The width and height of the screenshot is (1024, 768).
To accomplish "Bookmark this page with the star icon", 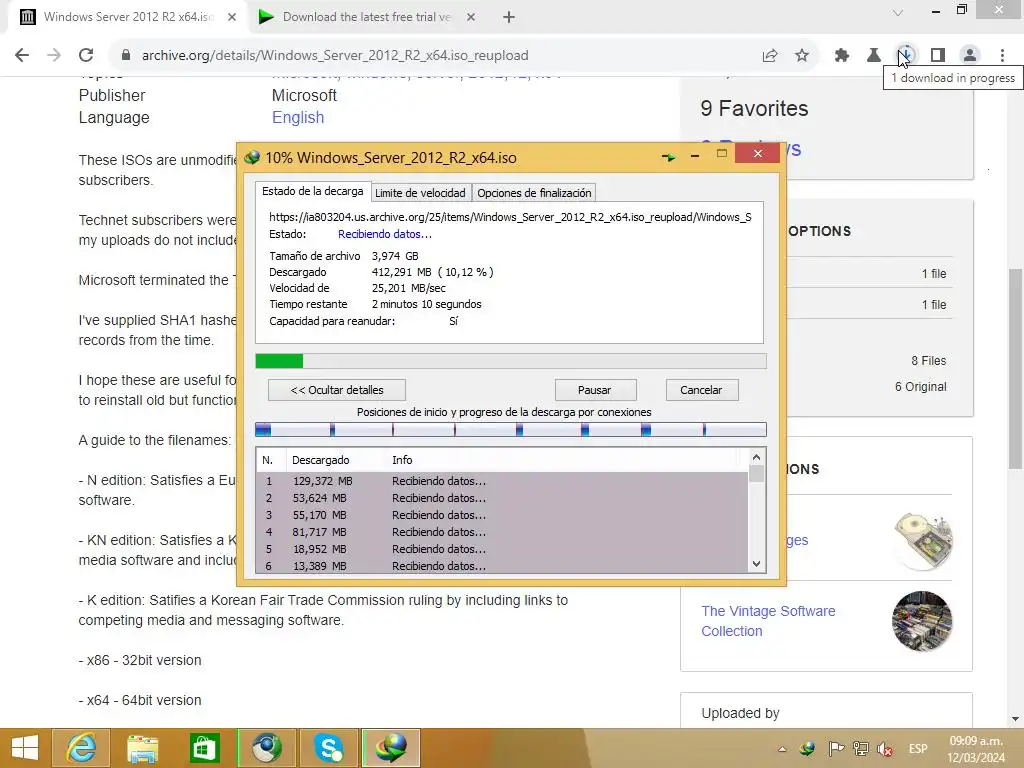I will point(802,56).
